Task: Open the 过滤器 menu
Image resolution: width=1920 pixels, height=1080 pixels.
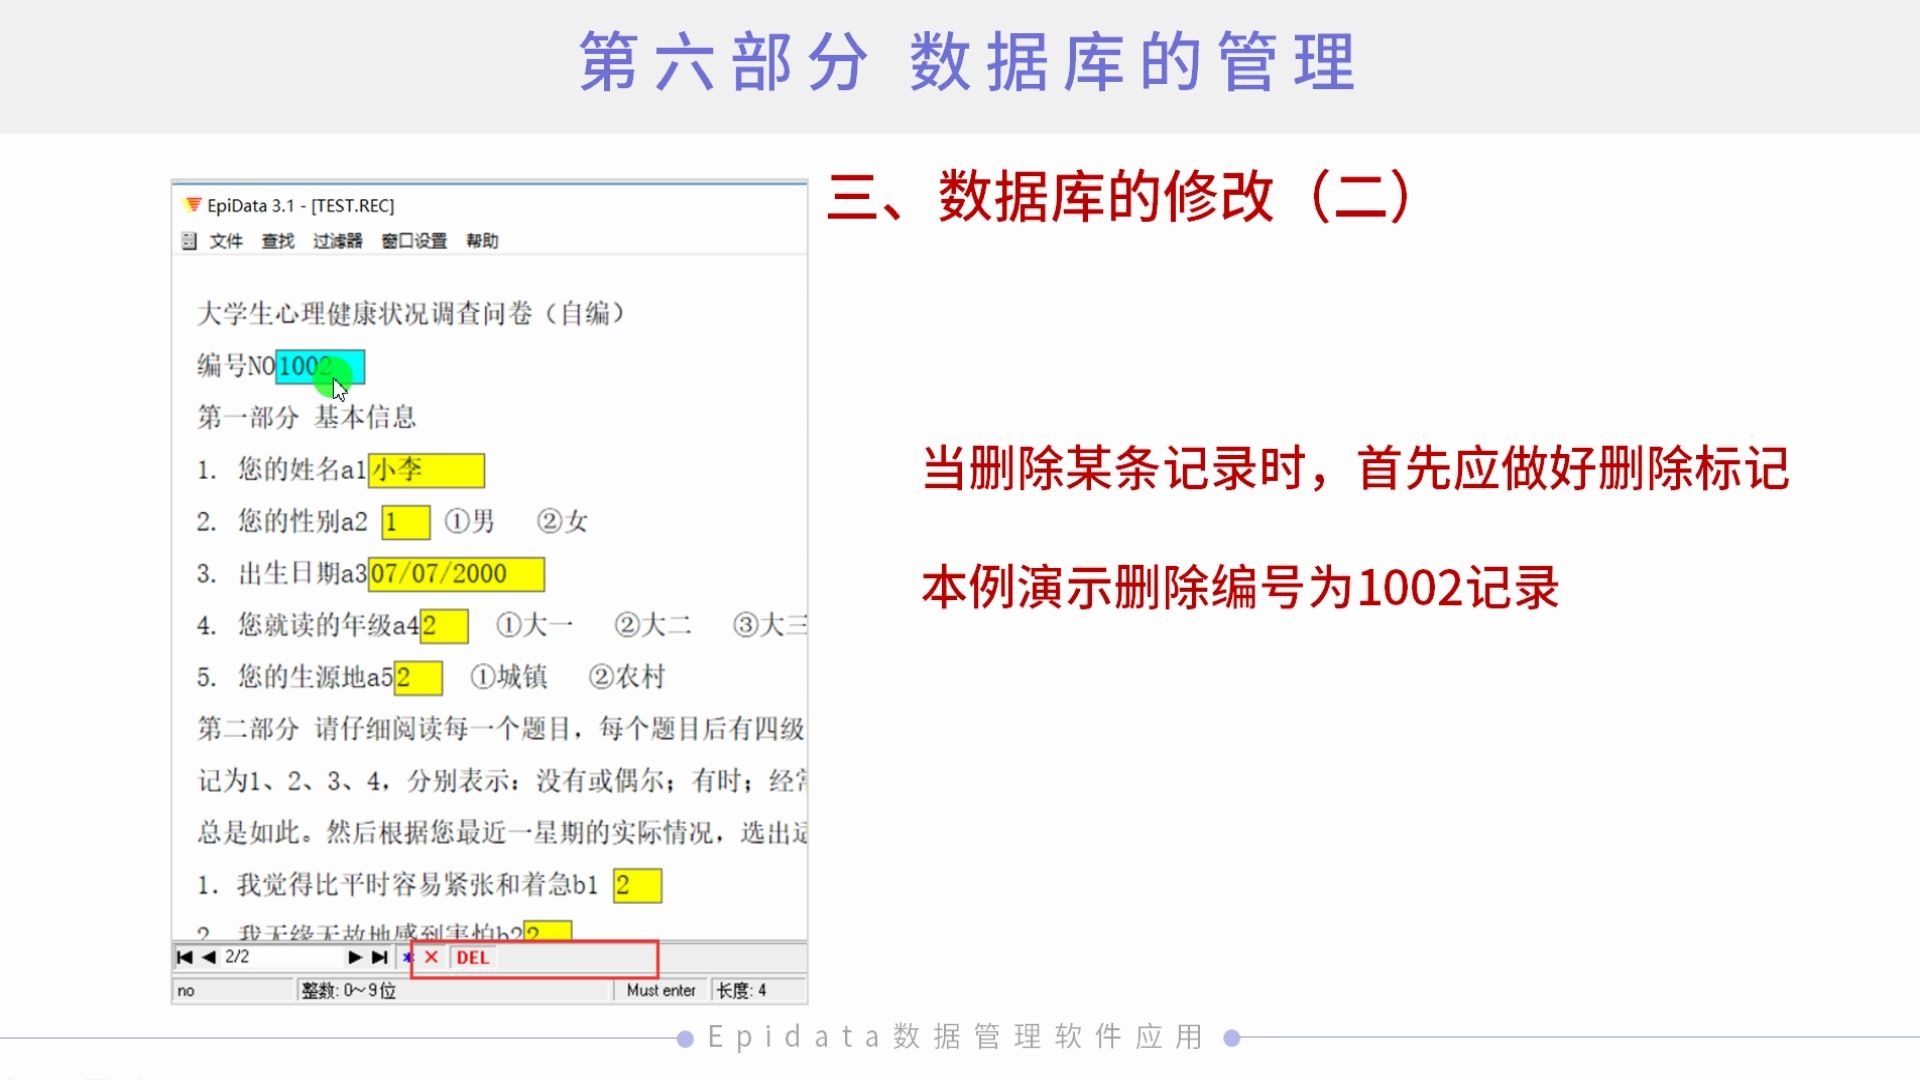Action: 340,240
